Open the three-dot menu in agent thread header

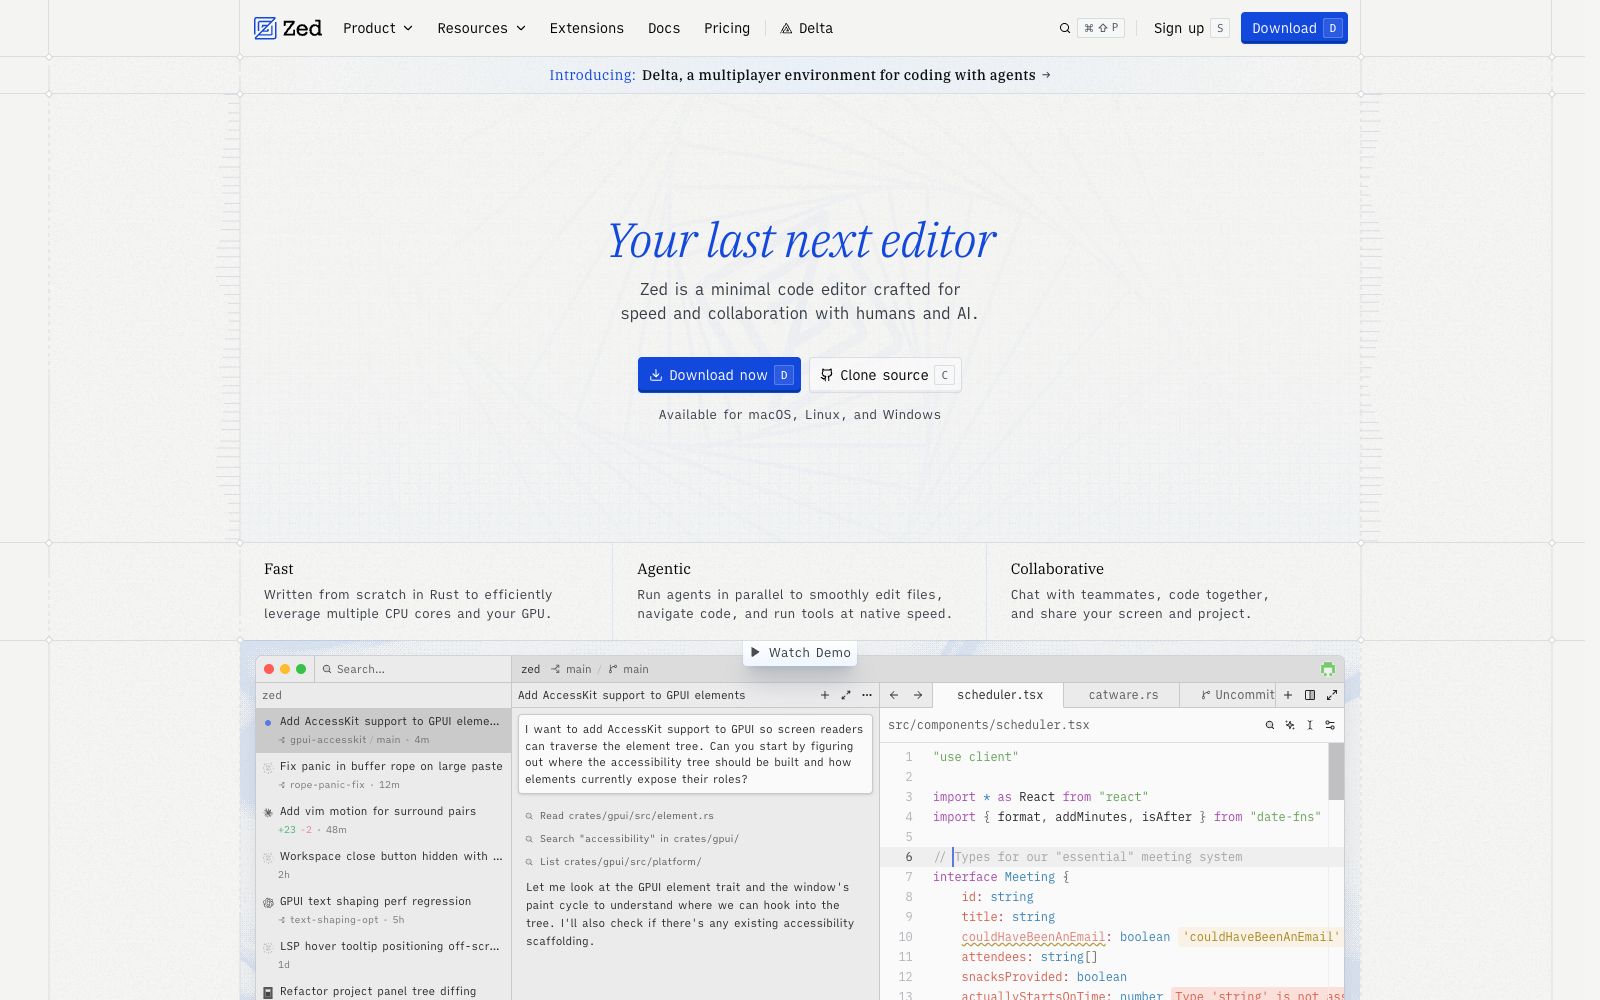point(867,695)
